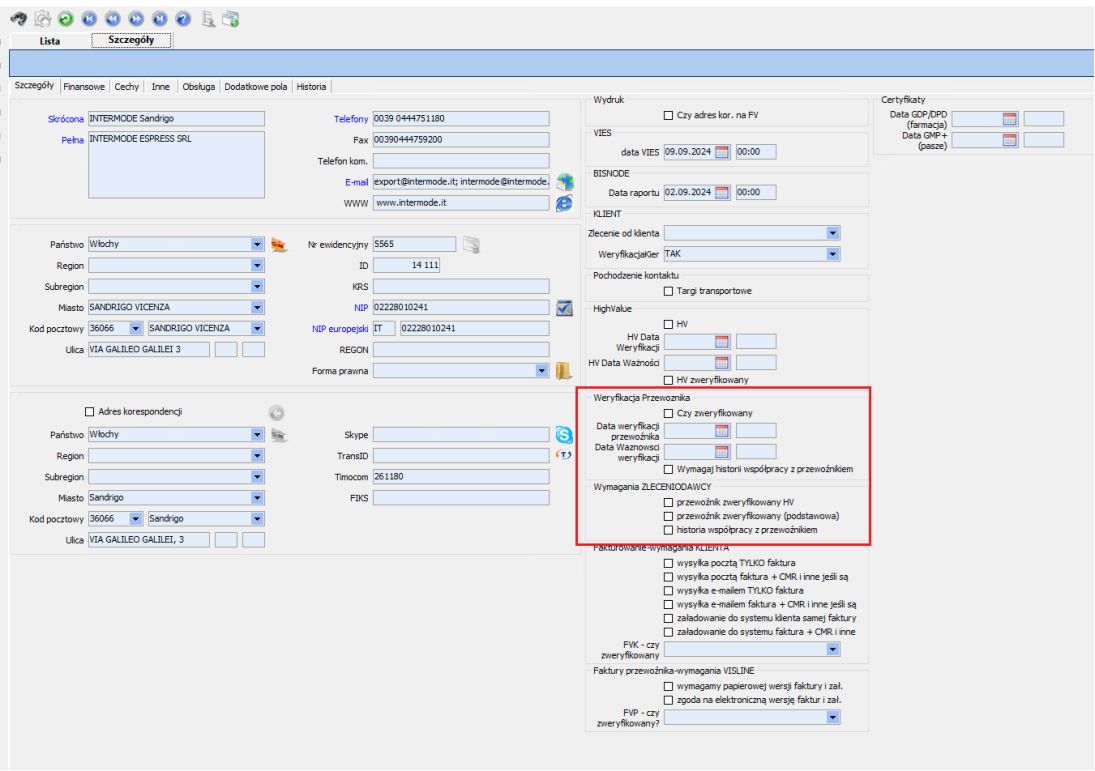Check 'przewoźnik zweryfikowany (podstawowa)' box
Viewport: 1095px width, 771px height.
tap(668, 516)
